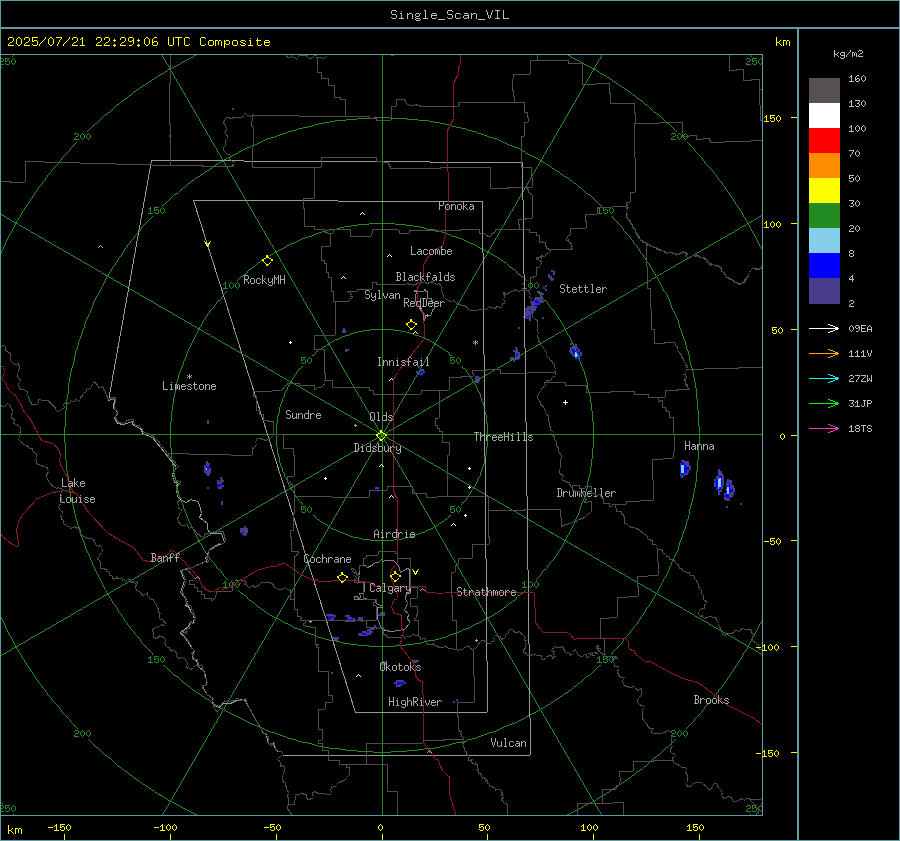Select the yellow diamond marker under Cochrane
This screenshot has height=841, width=900.
(x=342, y=578)
